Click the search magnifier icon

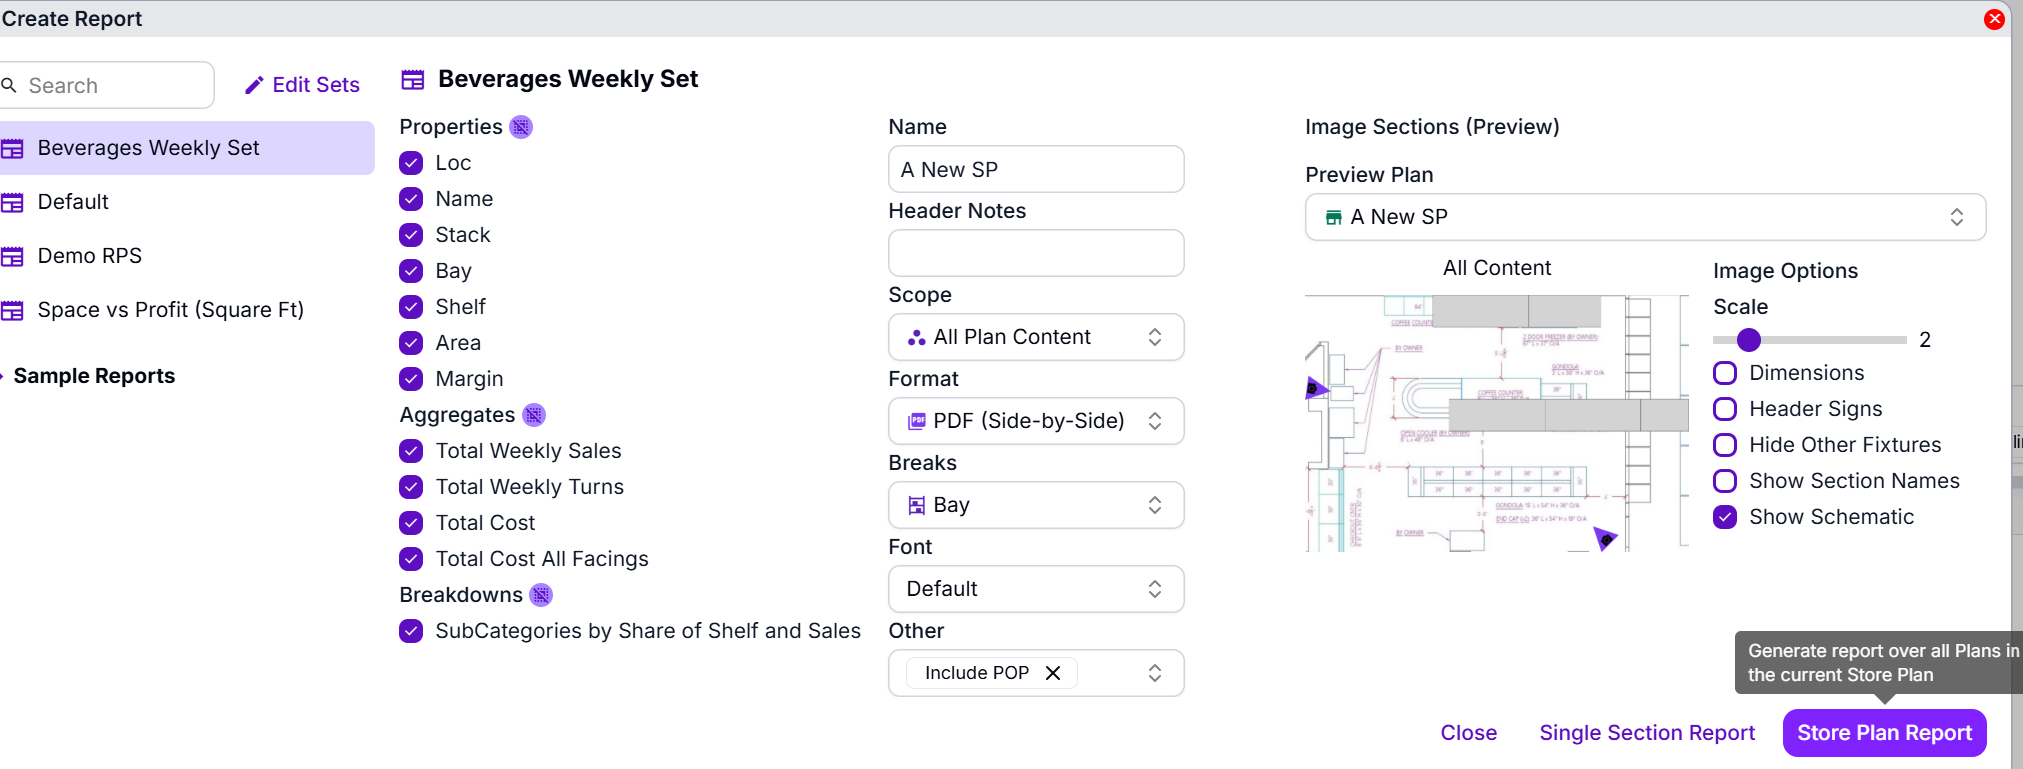pyautogui.click(x=9, y=86)
